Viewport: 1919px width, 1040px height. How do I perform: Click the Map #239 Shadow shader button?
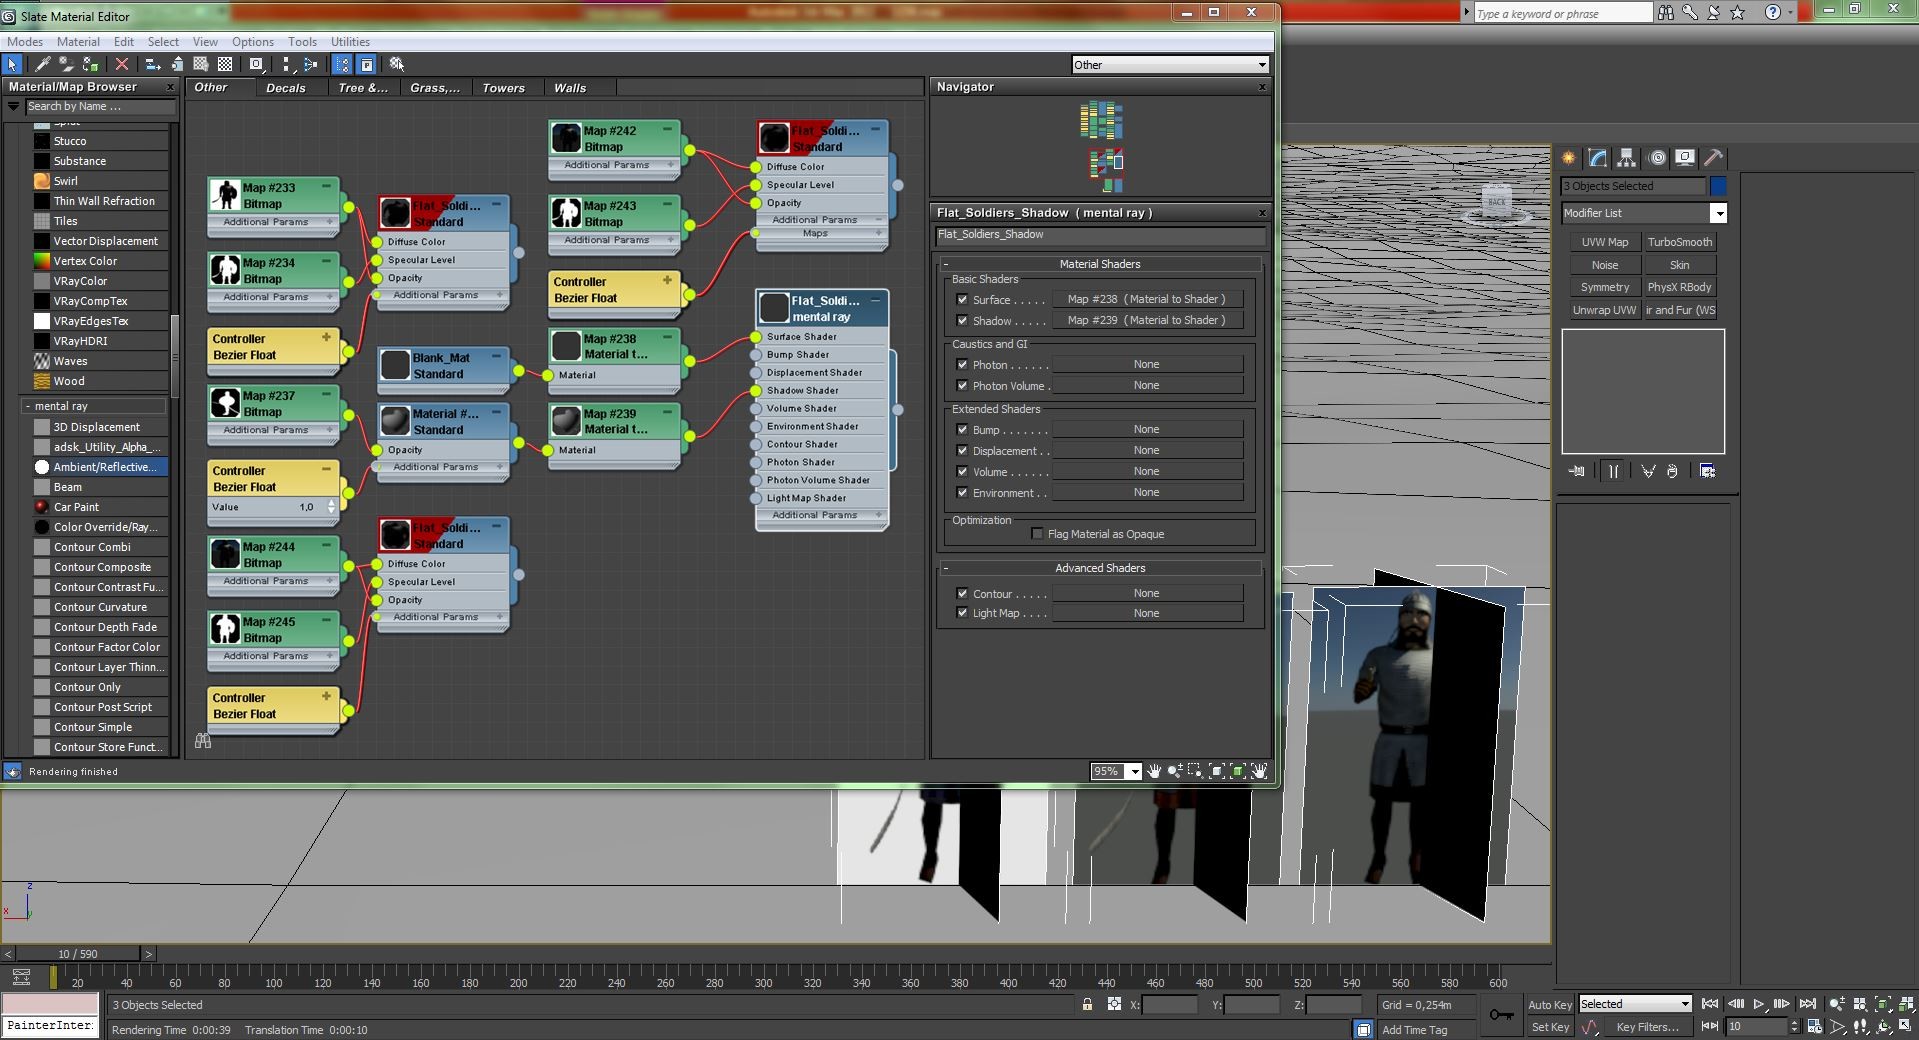[1146, 320]
